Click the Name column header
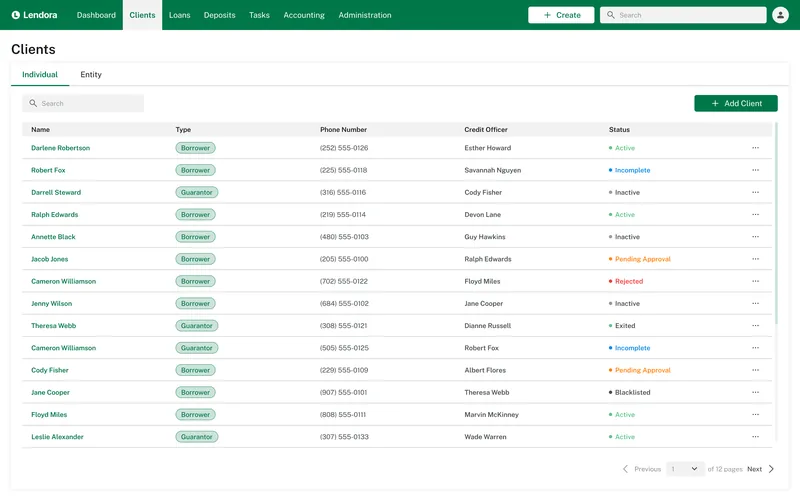Screen dimensions: 800x500 point(40,130)
